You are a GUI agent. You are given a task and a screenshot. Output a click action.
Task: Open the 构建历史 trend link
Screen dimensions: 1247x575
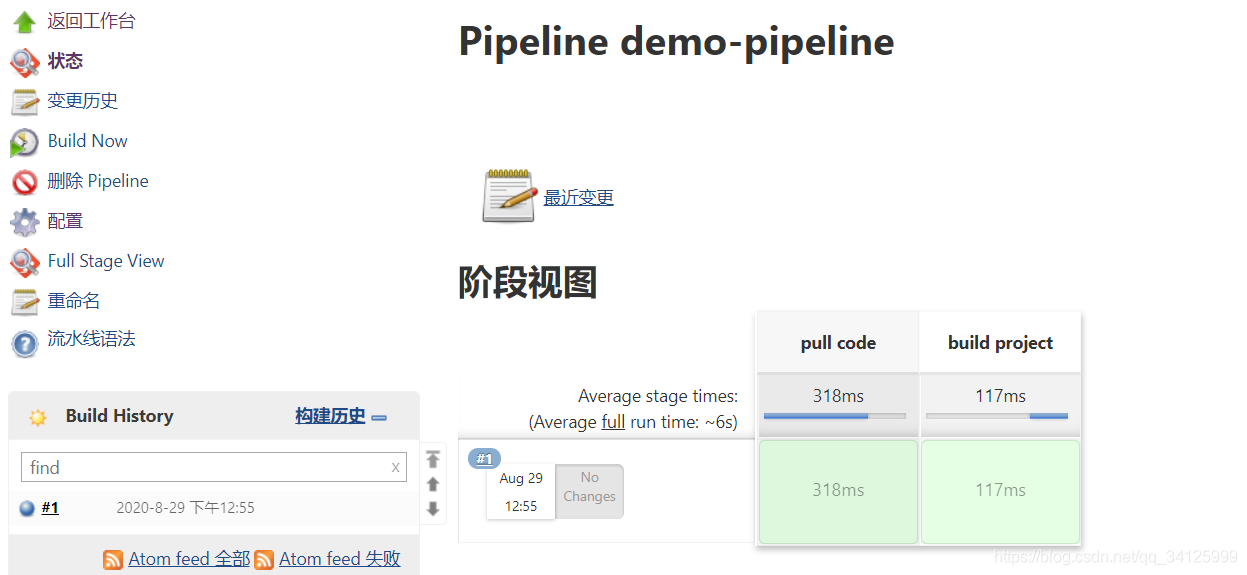pos(330,416)
